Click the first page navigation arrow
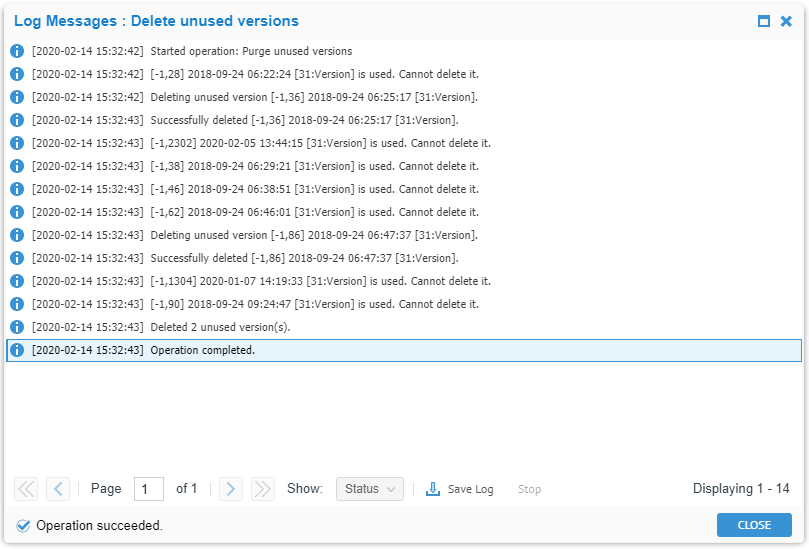The width and height of the screenshot is (809, 549). 26,489
